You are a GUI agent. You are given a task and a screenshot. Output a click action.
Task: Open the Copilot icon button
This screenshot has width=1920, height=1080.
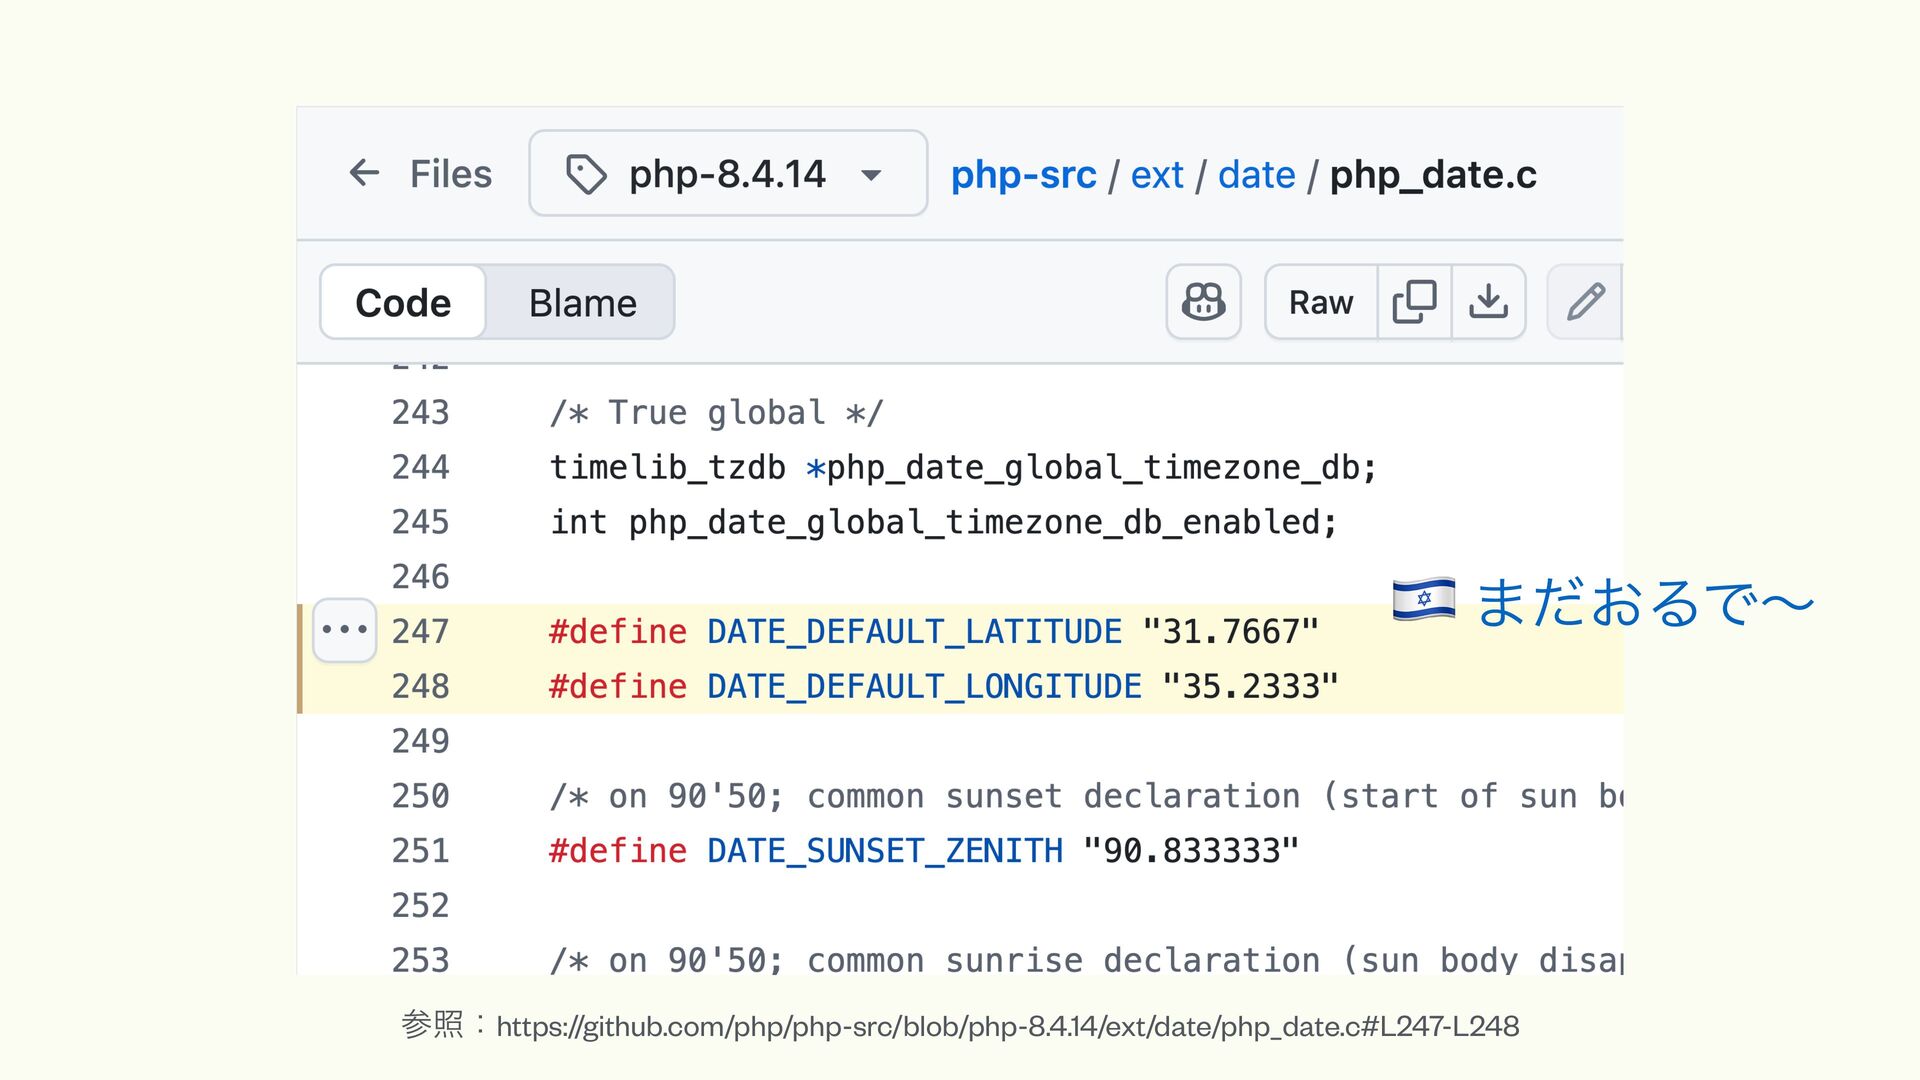click(1203, 302)
